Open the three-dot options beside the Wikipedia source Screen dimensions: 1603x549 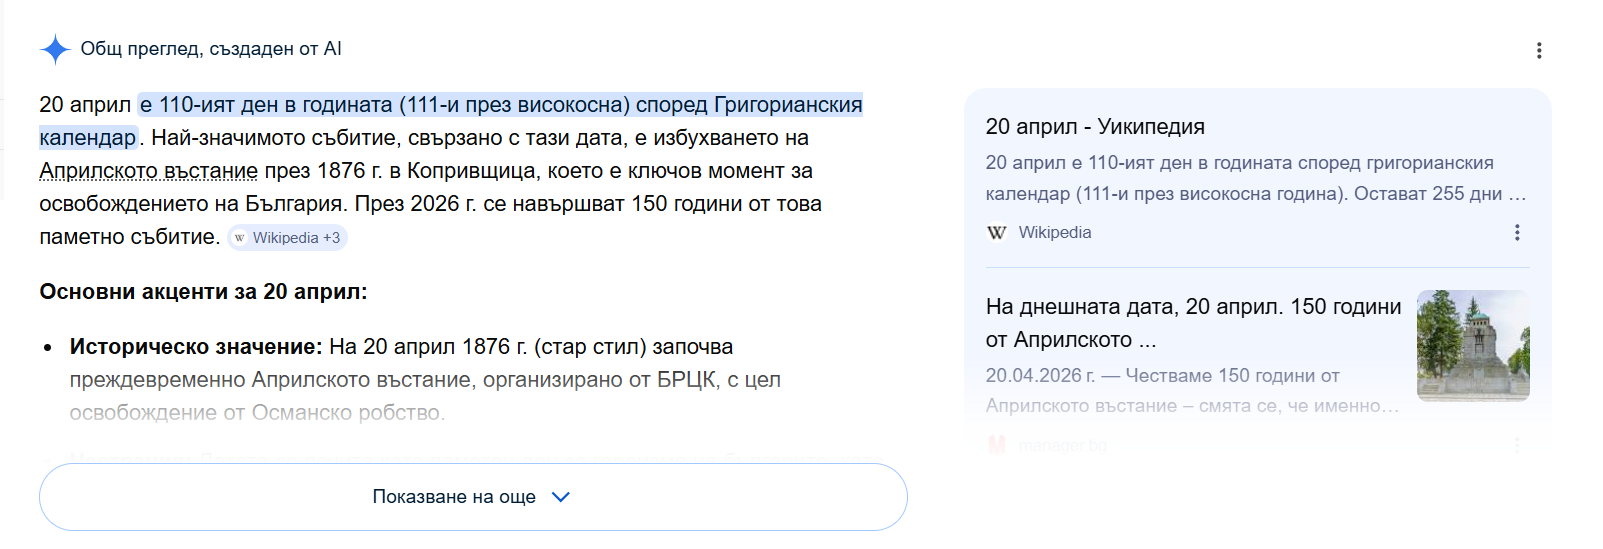tap(1517, 233)
